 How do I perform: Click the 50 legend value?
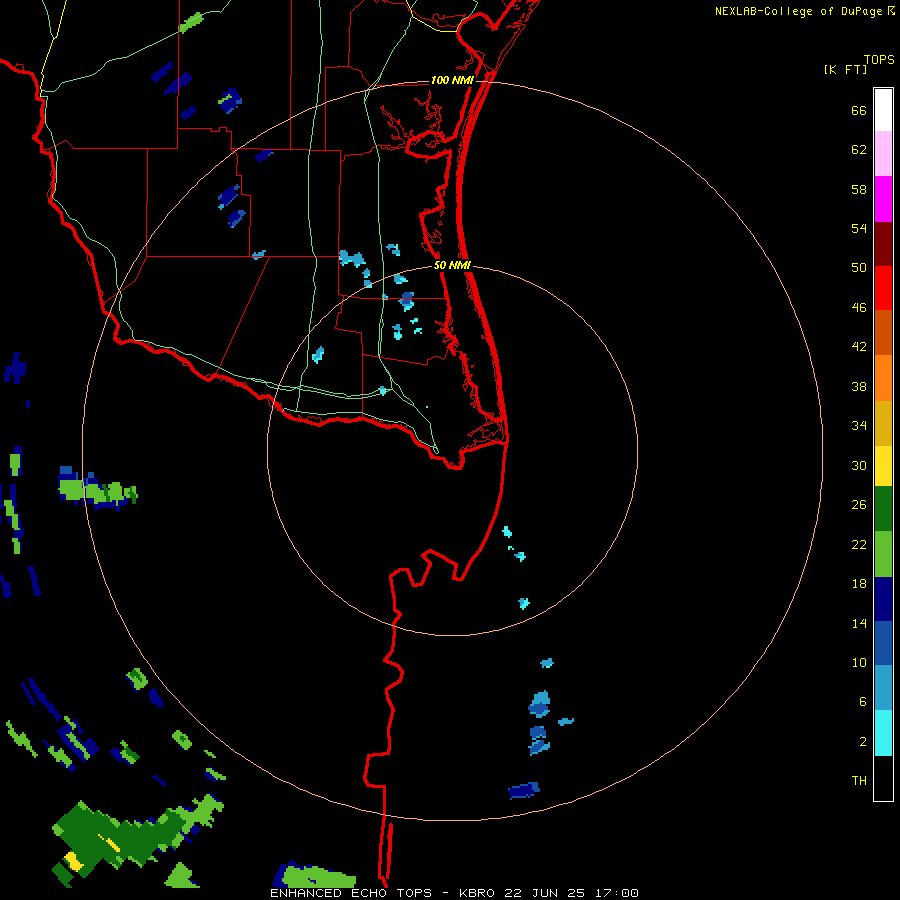tap(859, 268)
